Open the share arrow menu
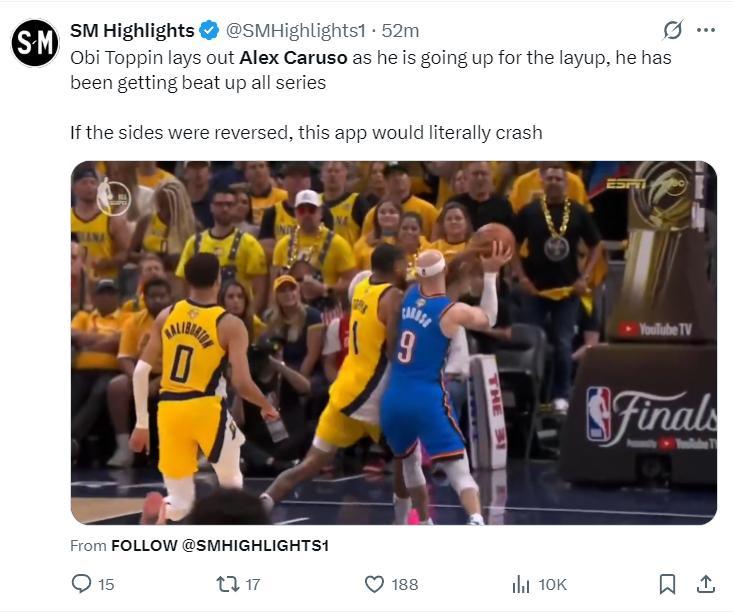This screenshot has width=733, height=613. pos(705,584)
